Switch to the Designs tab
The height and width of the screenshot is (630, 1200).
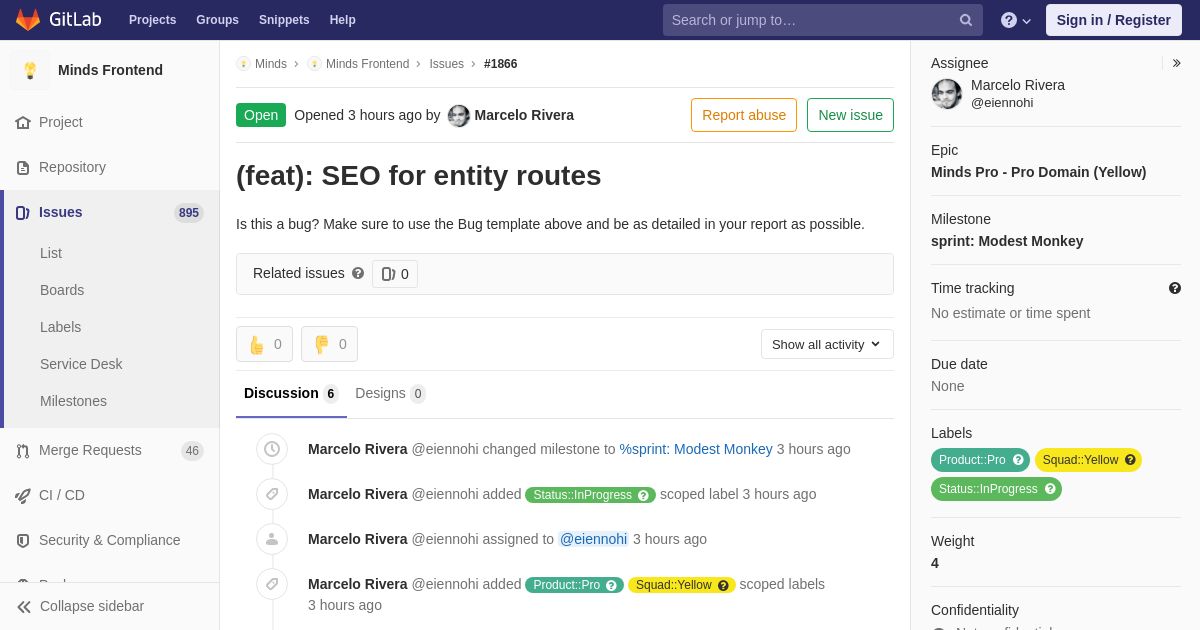[390, 394]
